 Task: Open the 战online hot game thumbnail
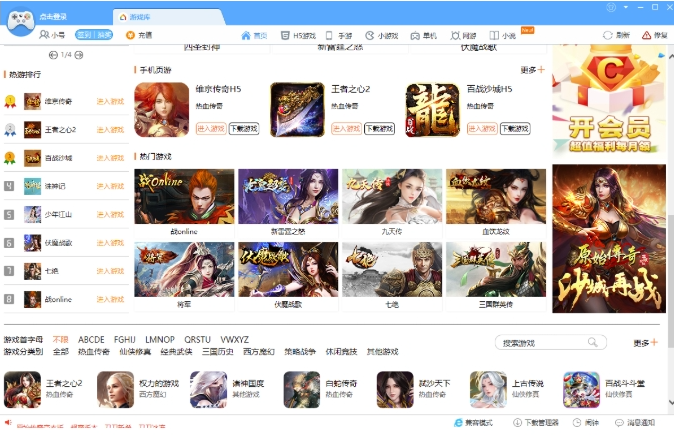[184, 196]
